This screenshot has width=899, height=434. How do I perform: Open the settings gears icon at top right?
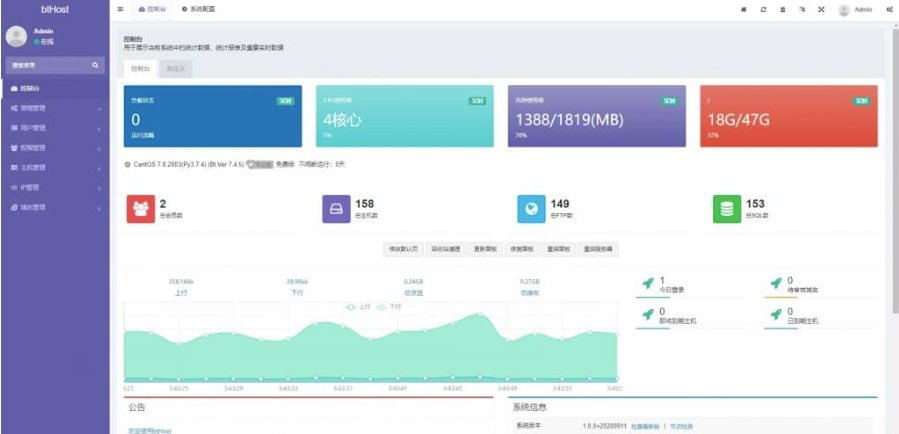click(889, 9)
